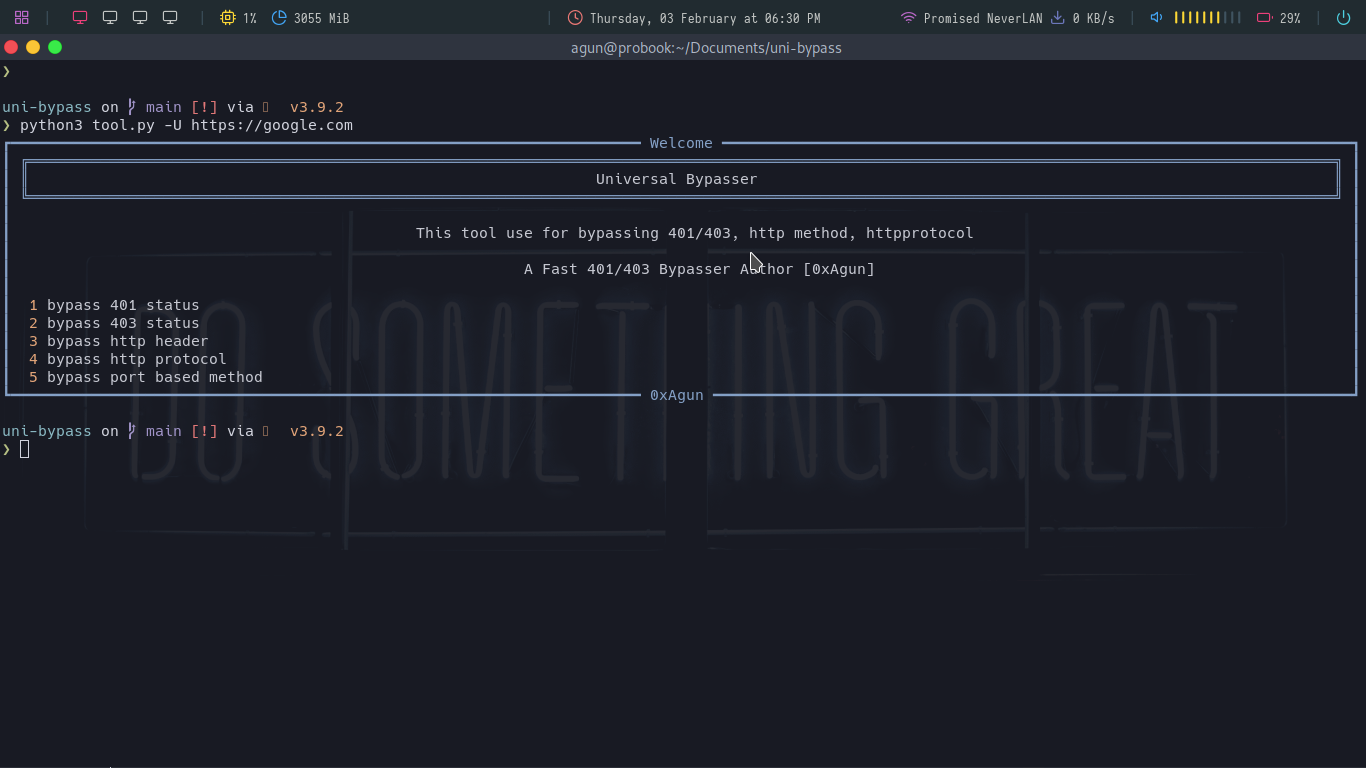Open the power menu icon

click(1343, 18)
